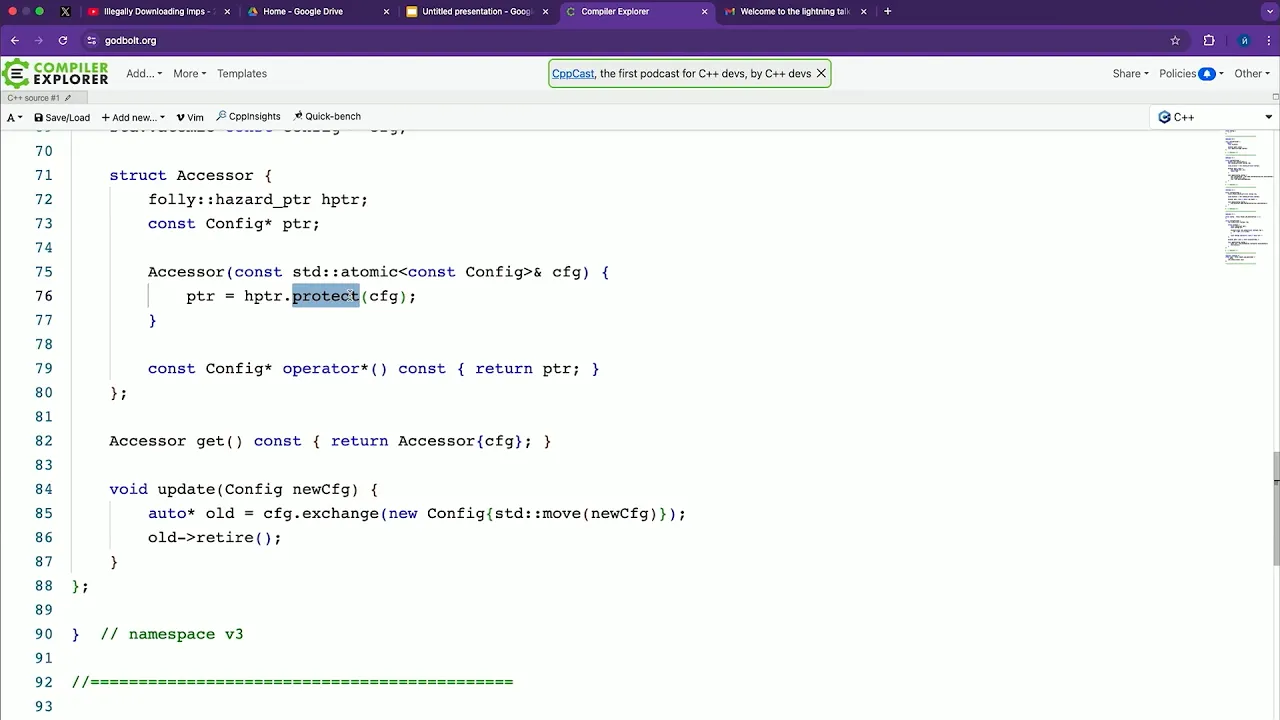This screenshot has height=720, width=1280.
Task: Click 'struct Accessor {' on line 71
Action: point(190,175)
